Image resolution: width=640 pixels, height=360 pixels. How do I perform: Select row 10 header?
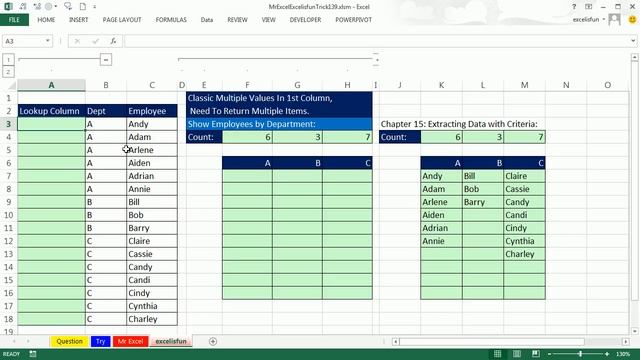tap(8, 215)
